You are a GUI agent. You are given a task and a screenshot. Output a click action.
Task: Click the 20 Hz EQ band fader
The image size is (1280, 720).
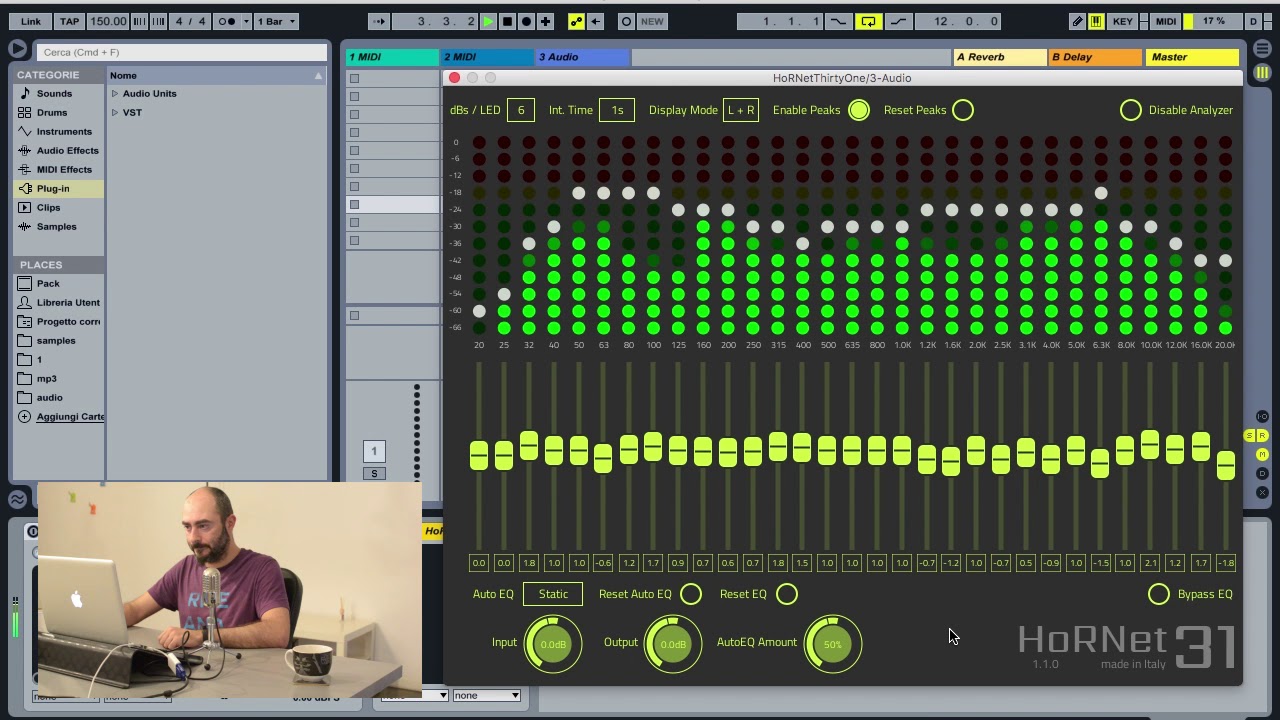click(479, 456)
